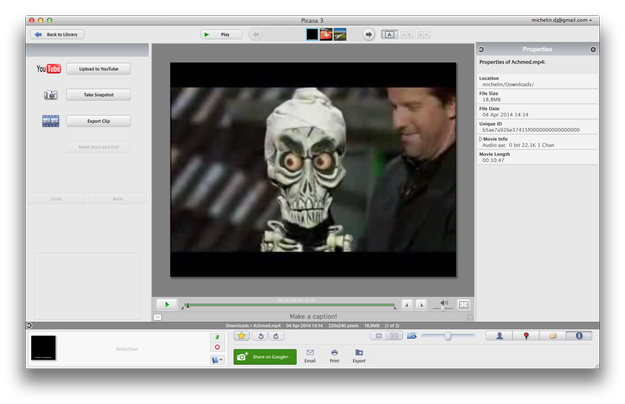Open the account dropdown michelin.dj@gmail.com

(x=562, y=20)
